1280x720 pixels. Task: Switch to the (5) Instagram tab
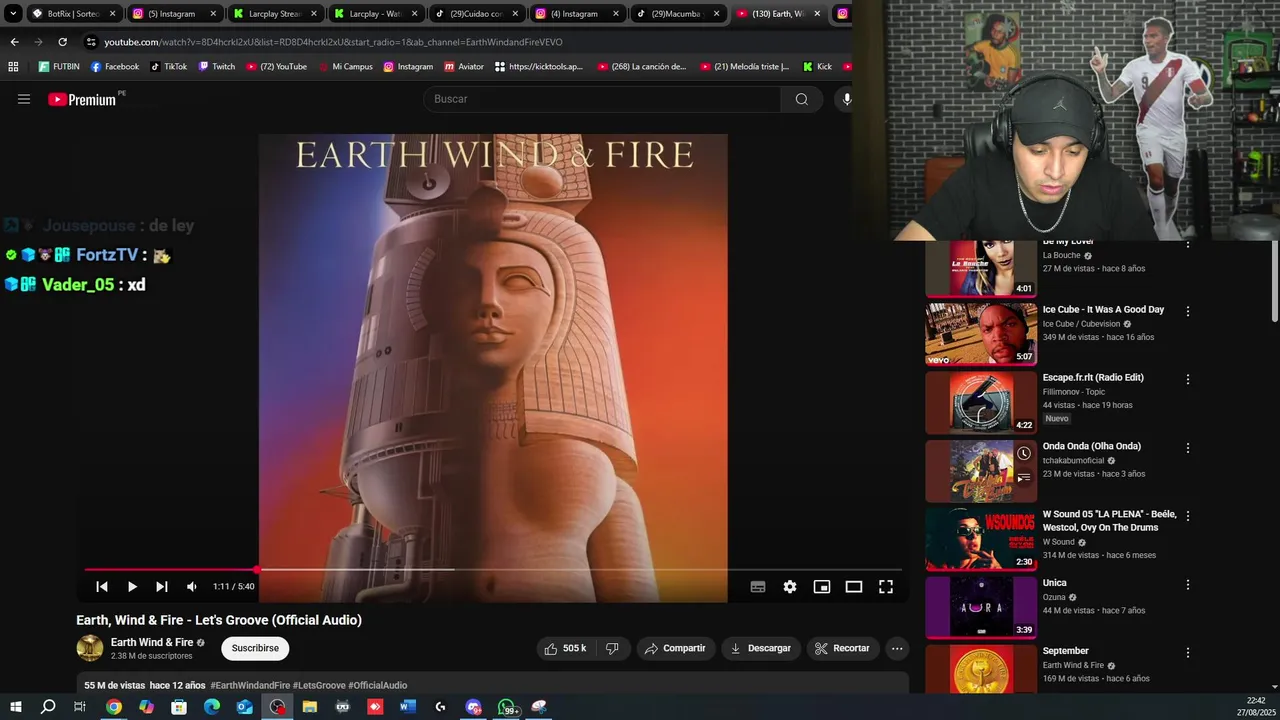pos(174,14)
